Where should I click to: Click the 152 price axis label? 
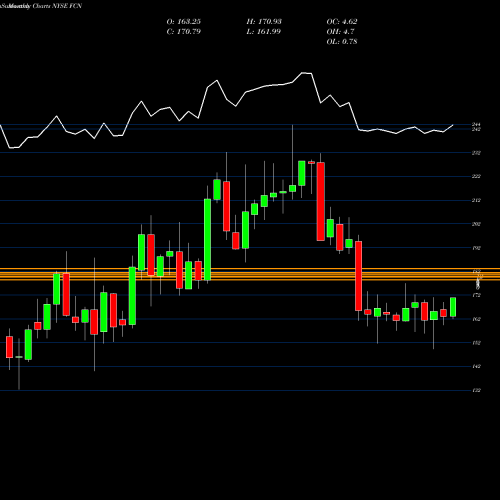click(476, 343)
